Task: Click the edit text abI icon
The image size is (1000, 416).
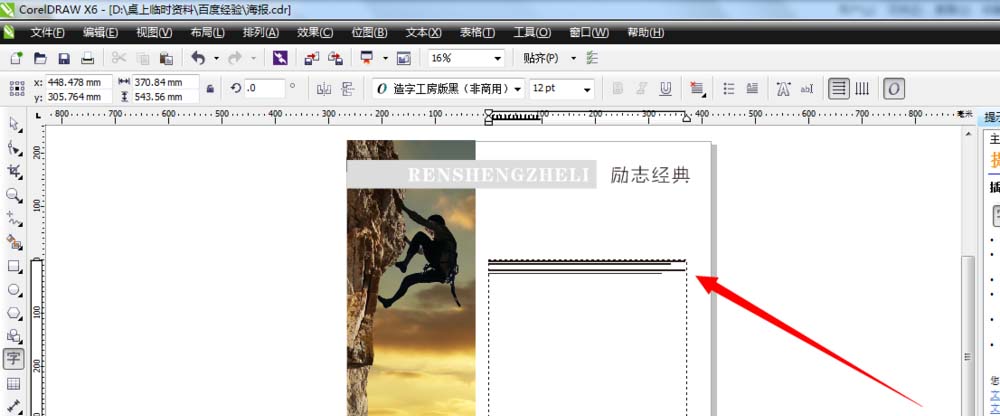Action: [807, 89]
